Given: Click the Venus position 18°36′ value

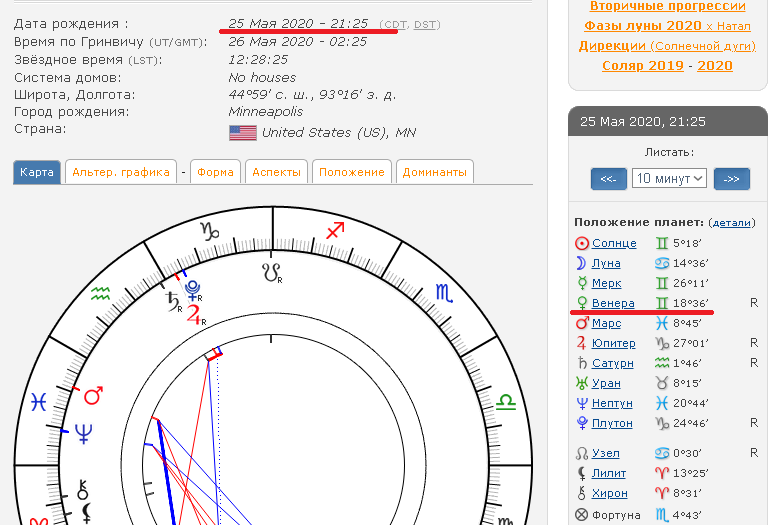Looking at the screenshot, I should (x=691, y=303).
